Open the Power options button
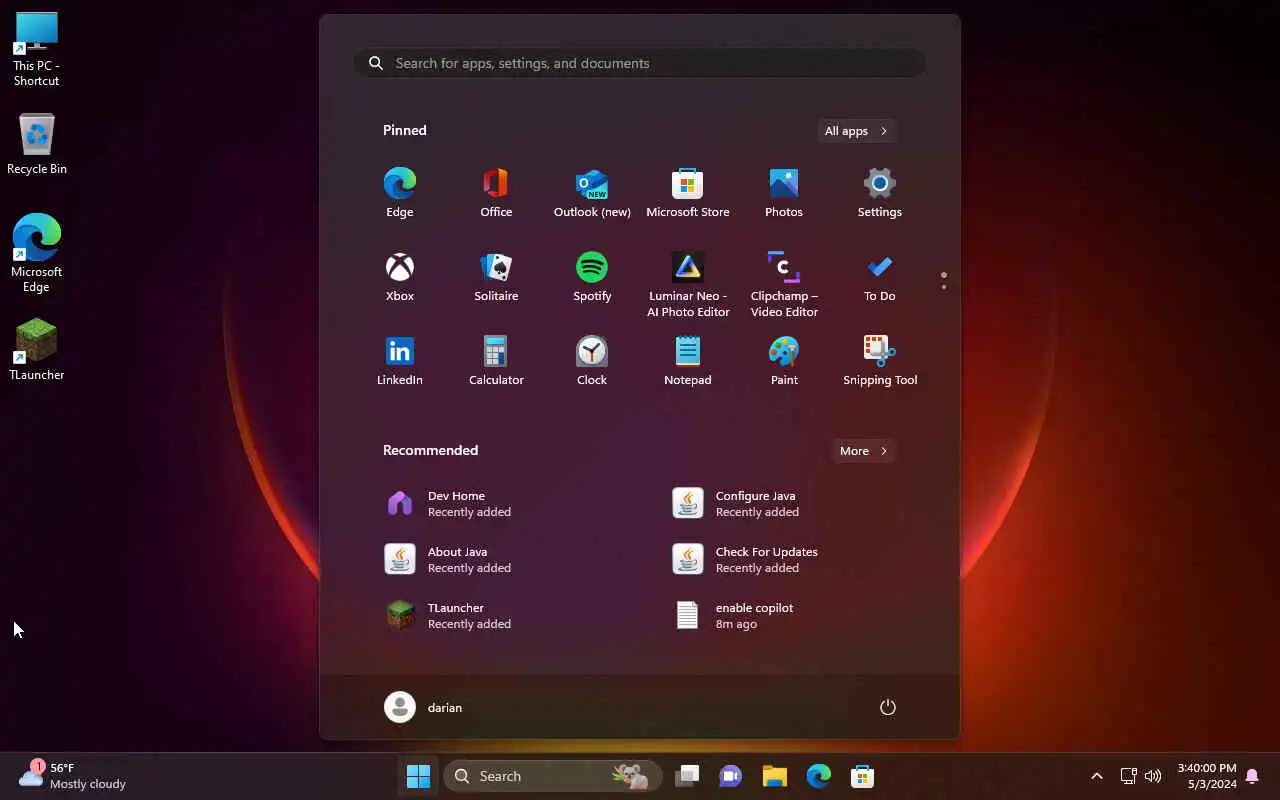Image resolution: width=1280 pixels, height=800 pixels. click(x=887, y=707)
